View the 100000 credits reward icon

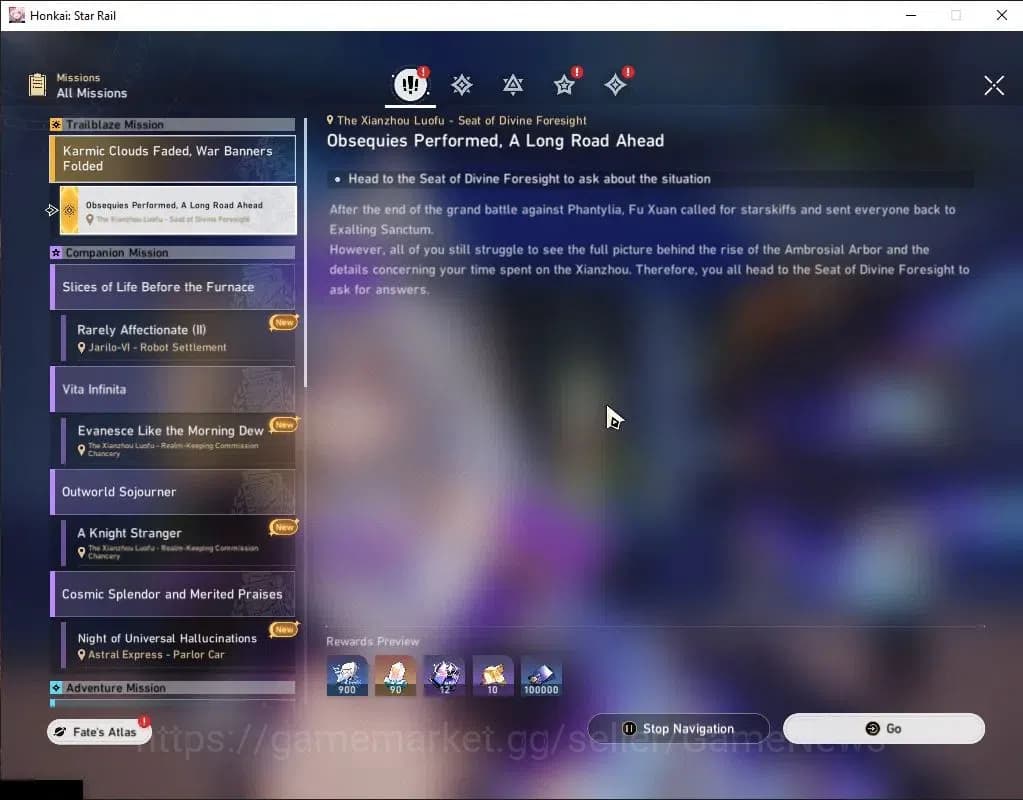[541, 676]
